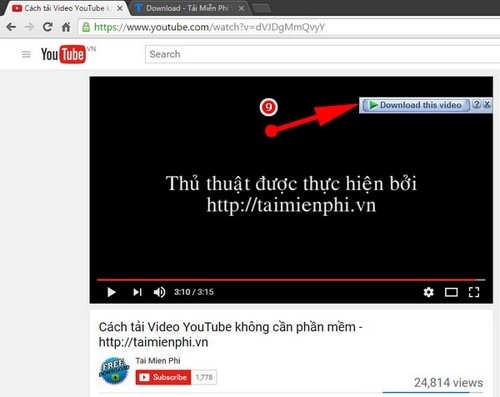Click the 3:10 / 3:15 time display
The image size is (500, 397).
coord(194,292)
